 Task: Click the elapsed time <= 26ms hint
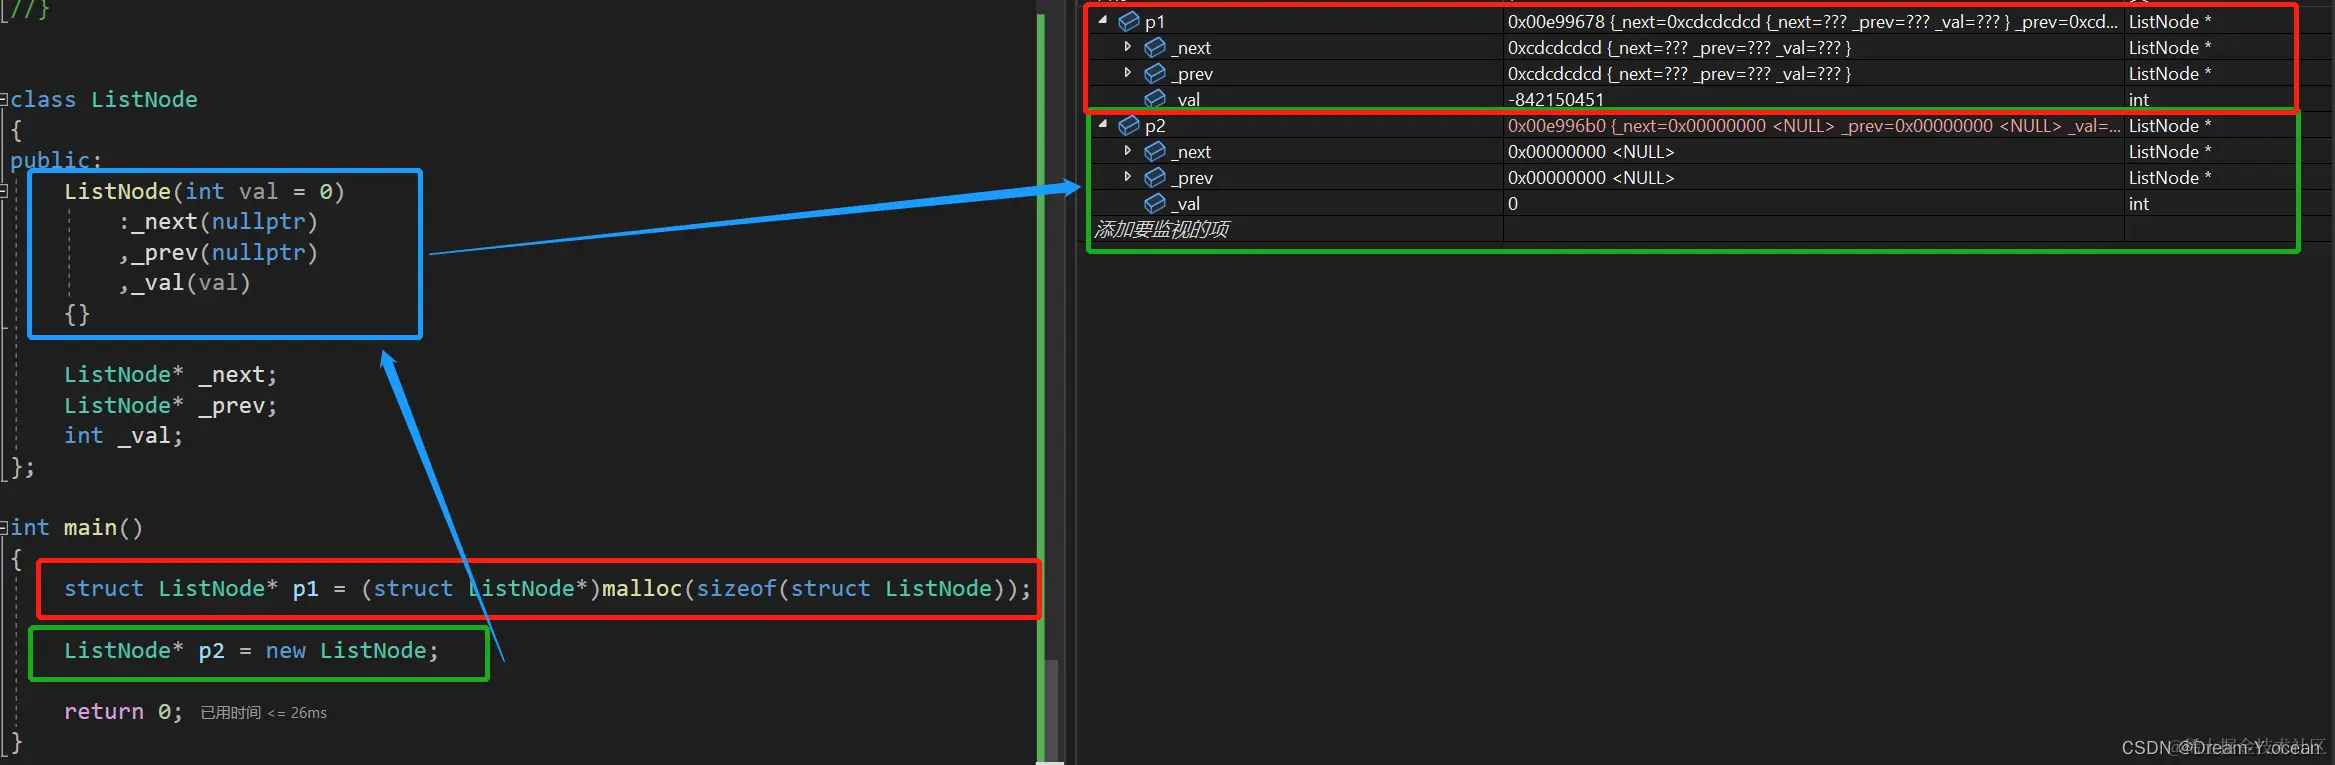click(264, 713)
